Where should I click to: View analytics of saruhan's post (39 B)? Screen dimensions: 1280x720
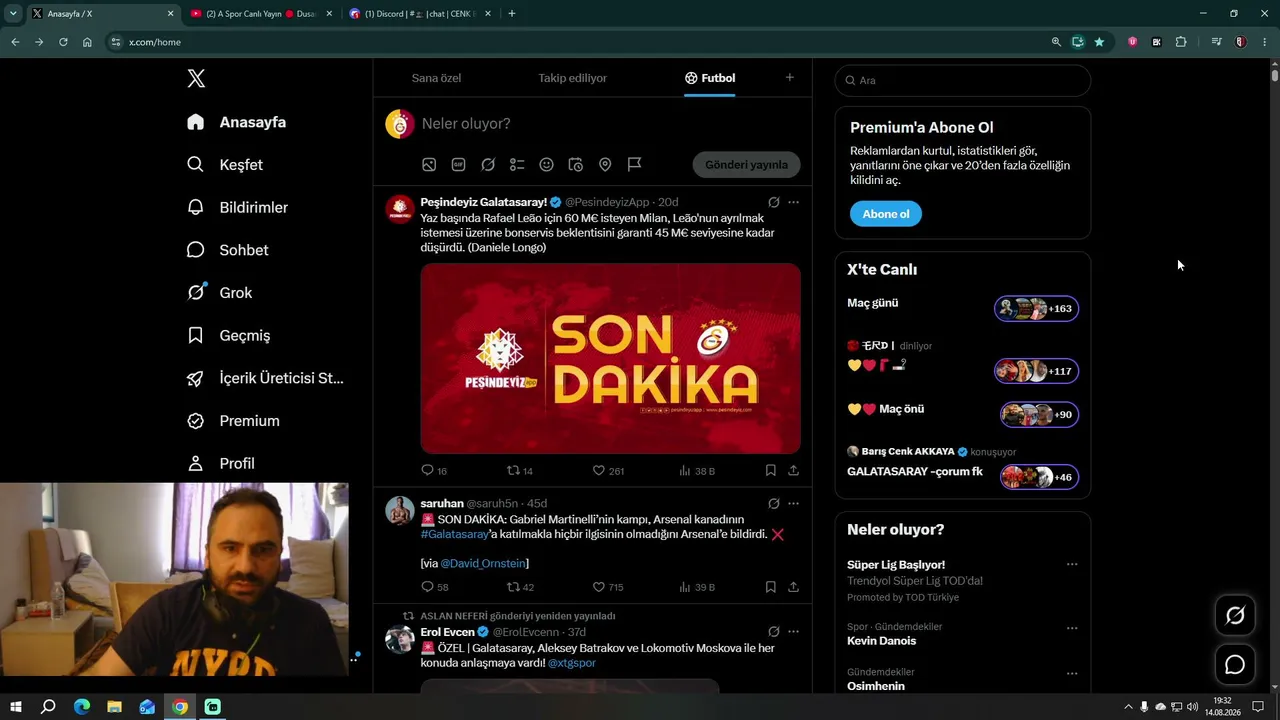pyautogui.click(x=697, y=587)
